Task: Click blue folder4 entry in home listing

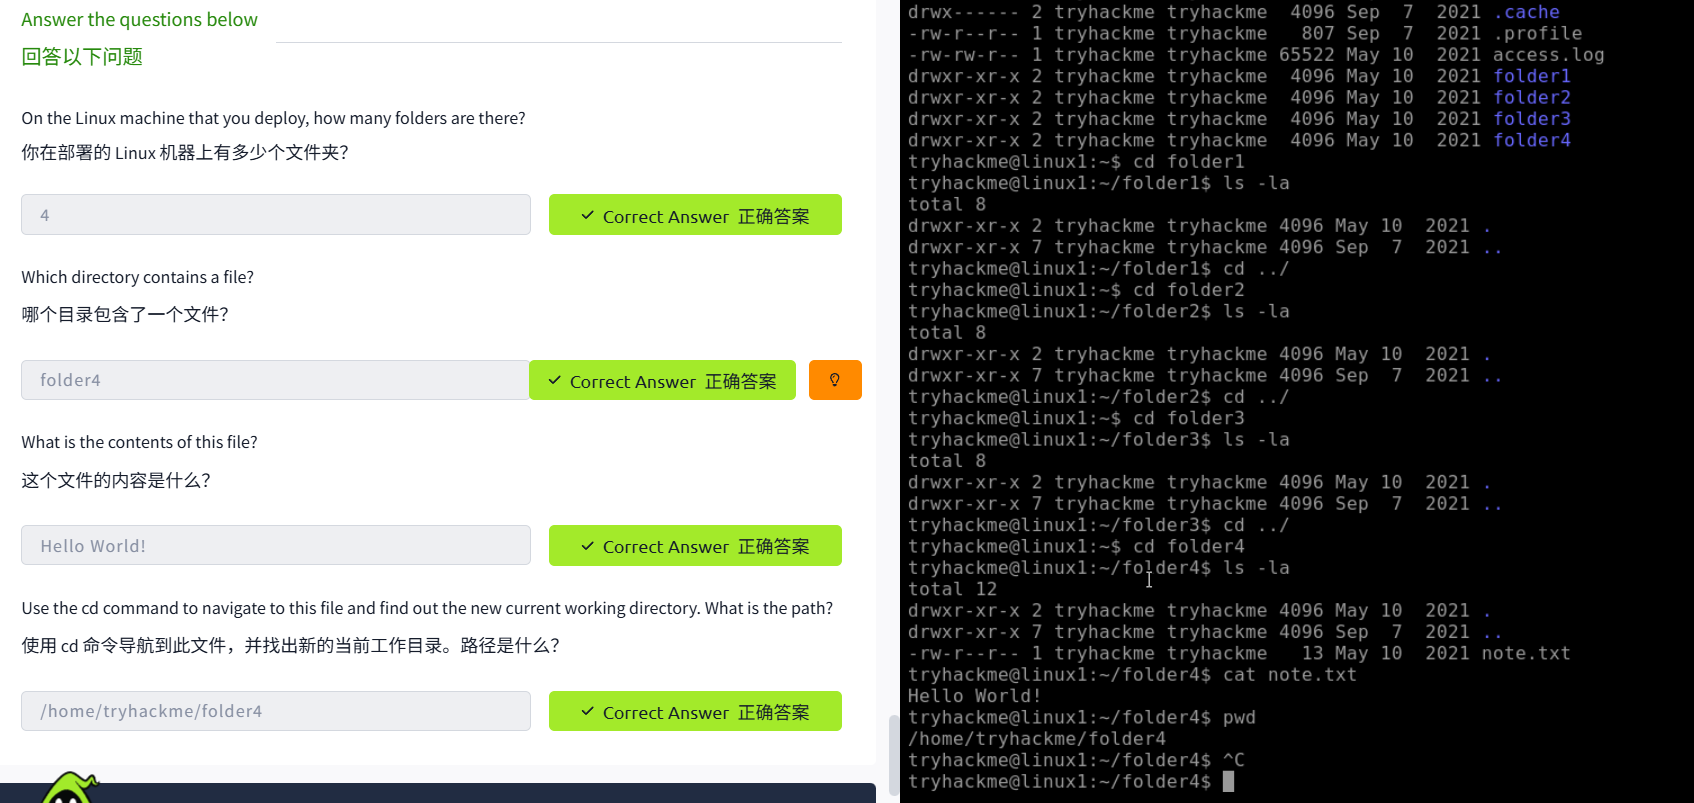Action: pyautogui.click(x=1531, y=141)
